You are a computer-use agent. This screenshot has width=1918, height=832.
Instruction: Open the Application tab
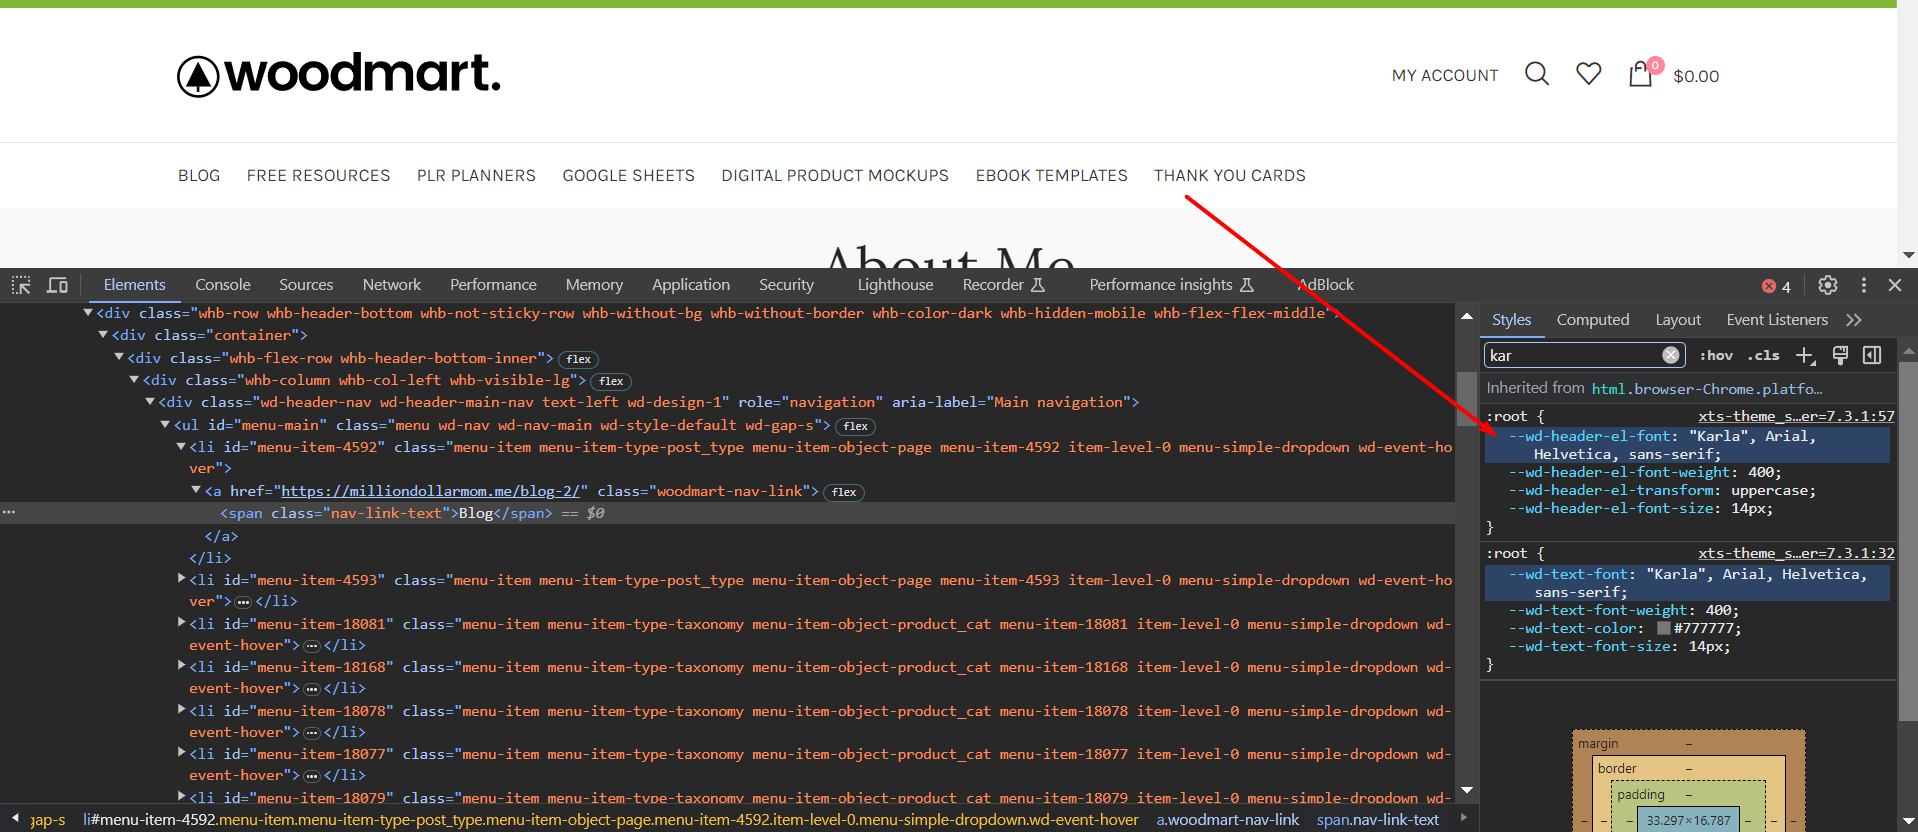click(x=691, y=285)
